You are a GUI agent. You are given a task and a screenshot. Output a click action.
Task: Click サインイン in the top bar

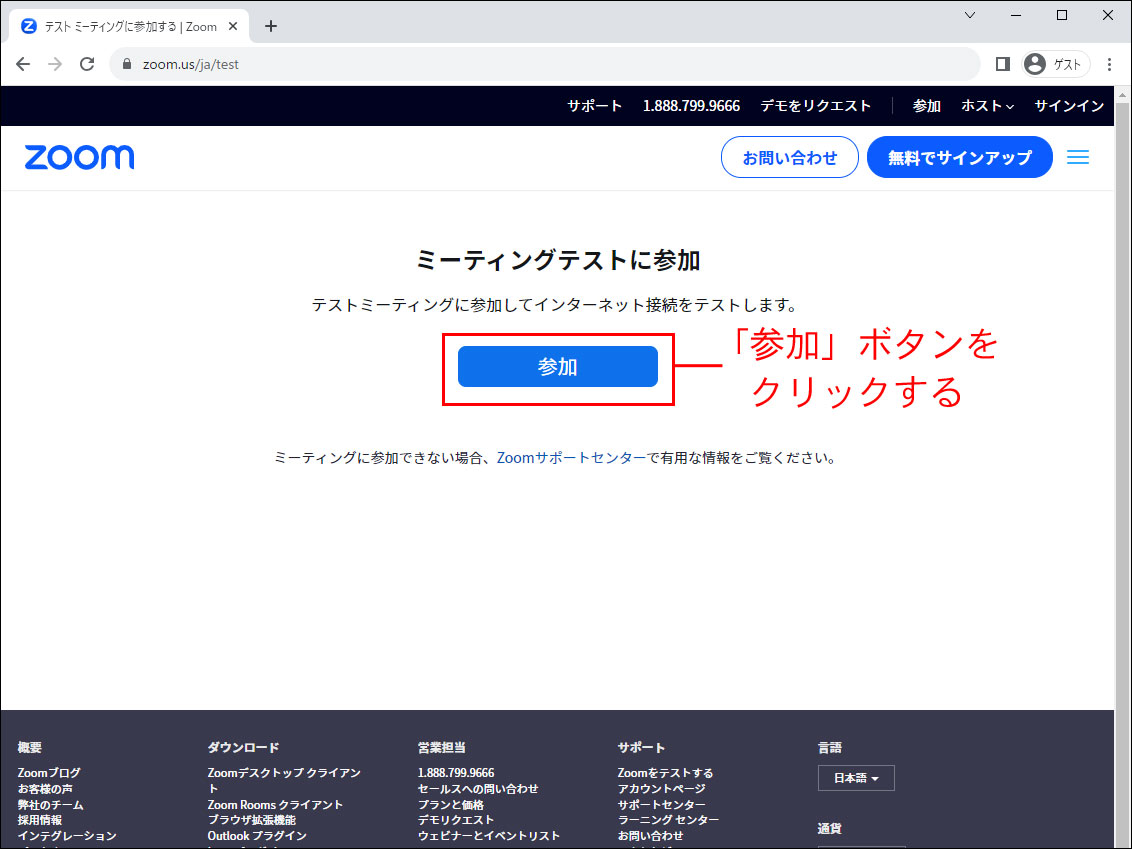[x=1069, y=106]
